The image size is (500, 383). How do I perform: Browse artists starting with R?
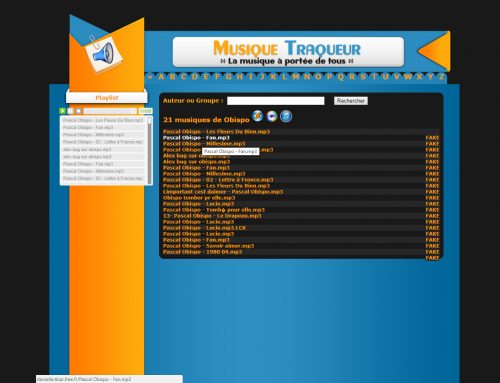coord(352,77)
